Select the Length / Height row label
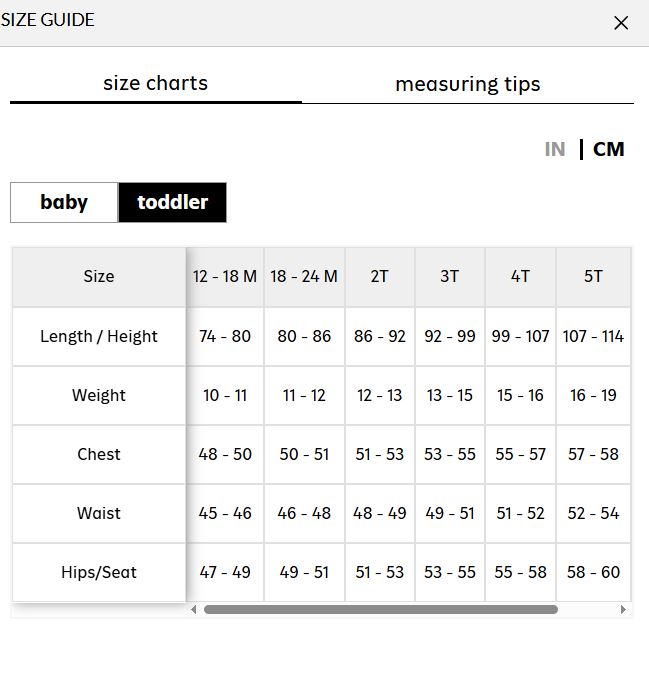This screenshot has width=649, height=687. [99, 336]
